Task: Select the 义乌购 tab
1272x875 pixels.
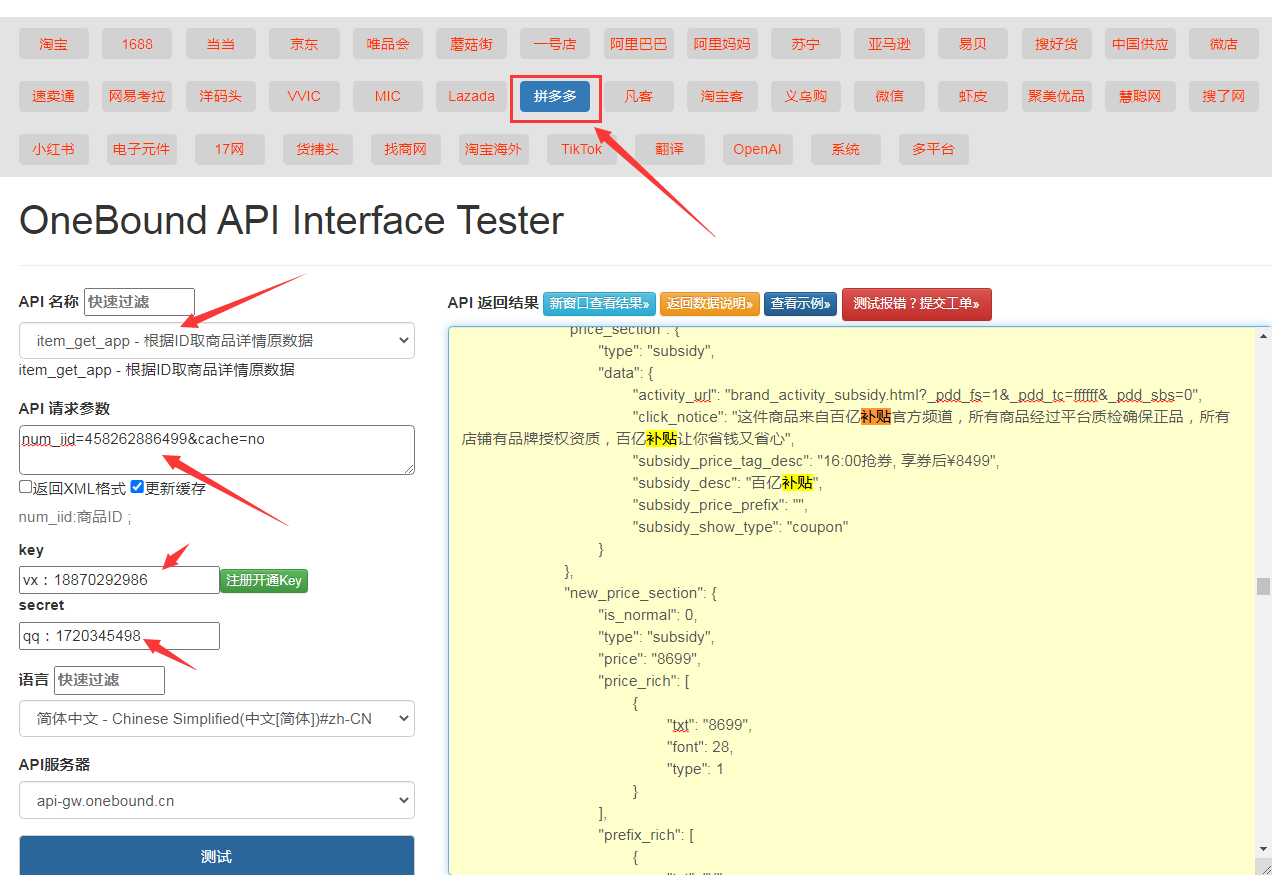Action: [806, 96]
